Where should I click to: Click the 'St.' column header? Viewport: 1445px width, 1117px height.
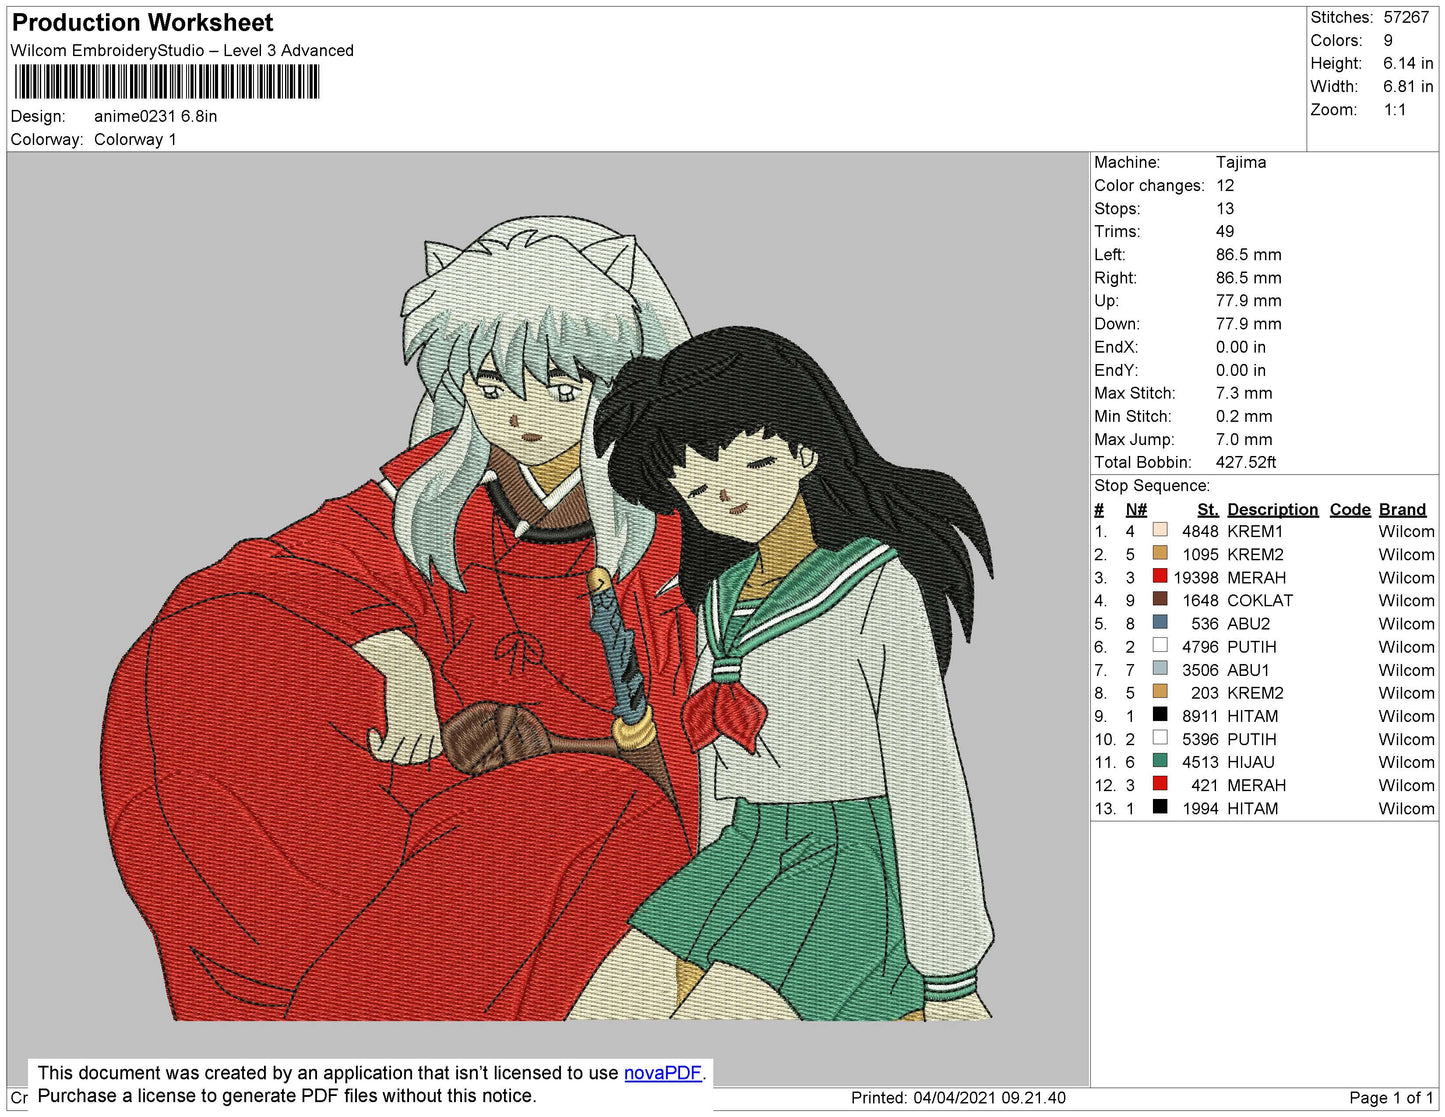click(x=1208, y=509)
